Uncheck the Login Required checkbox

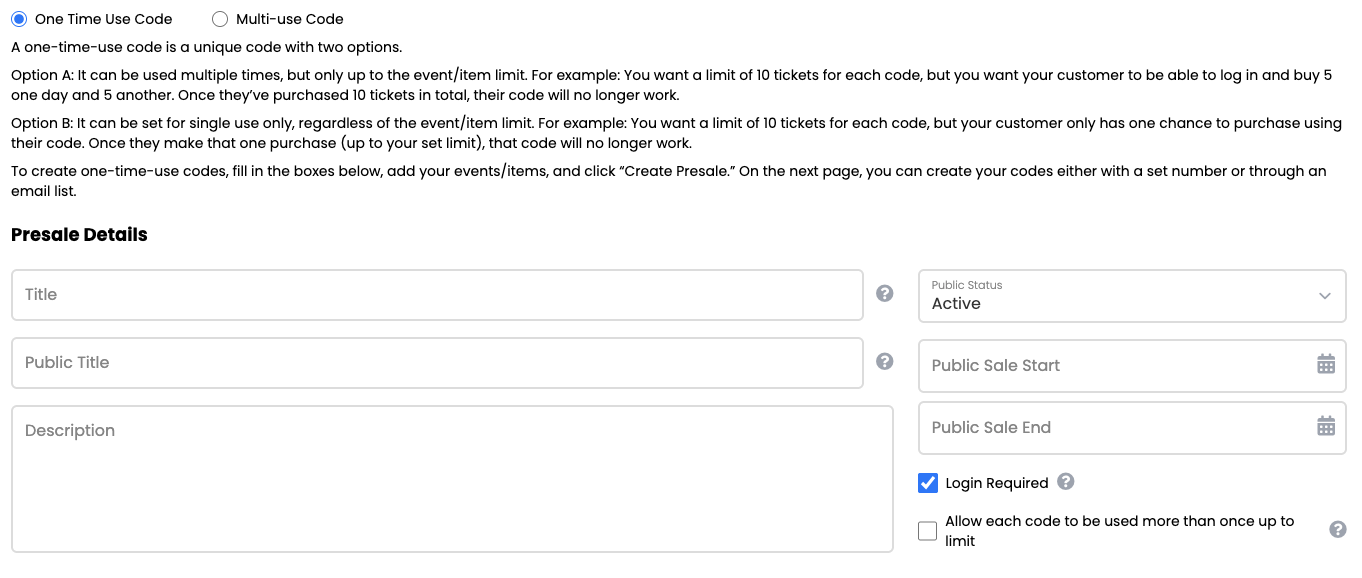(928, 483)
